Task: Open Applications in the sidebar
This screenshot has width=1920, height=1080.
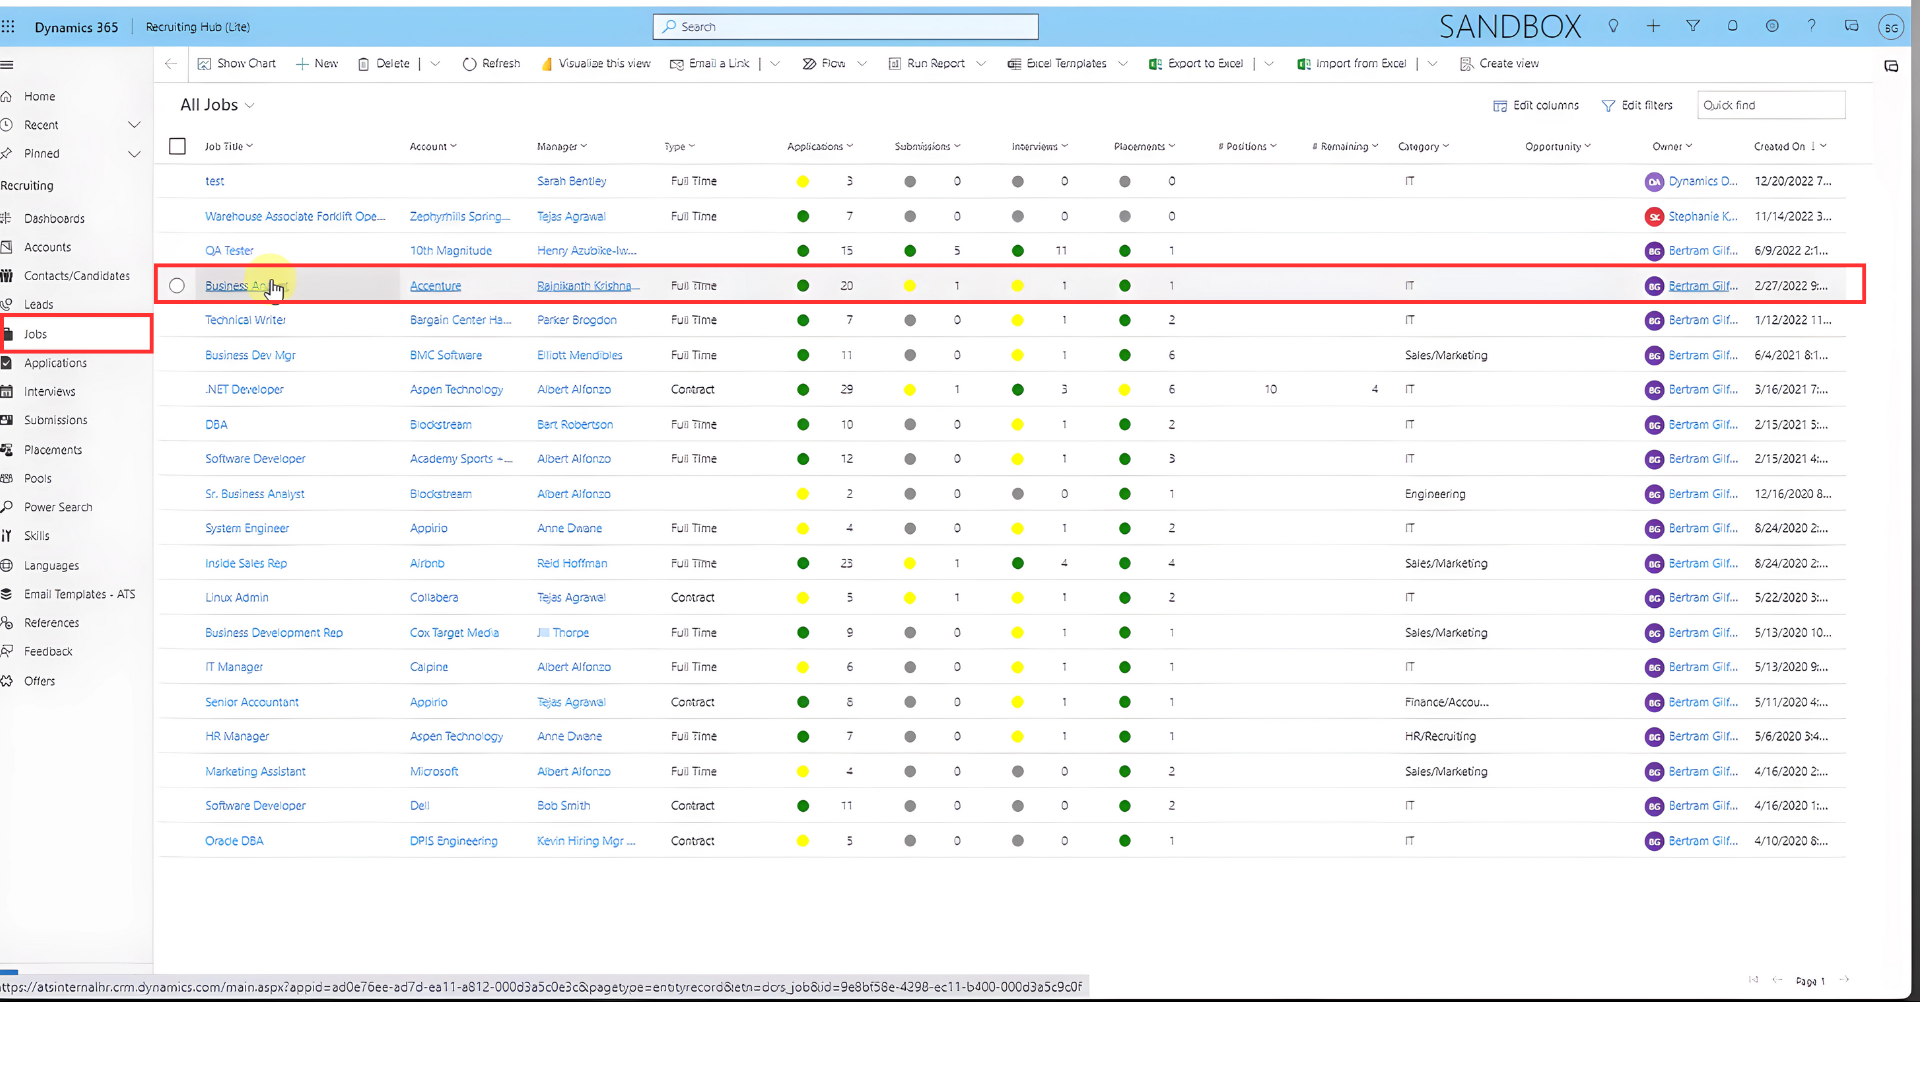Action: [55, 364]
